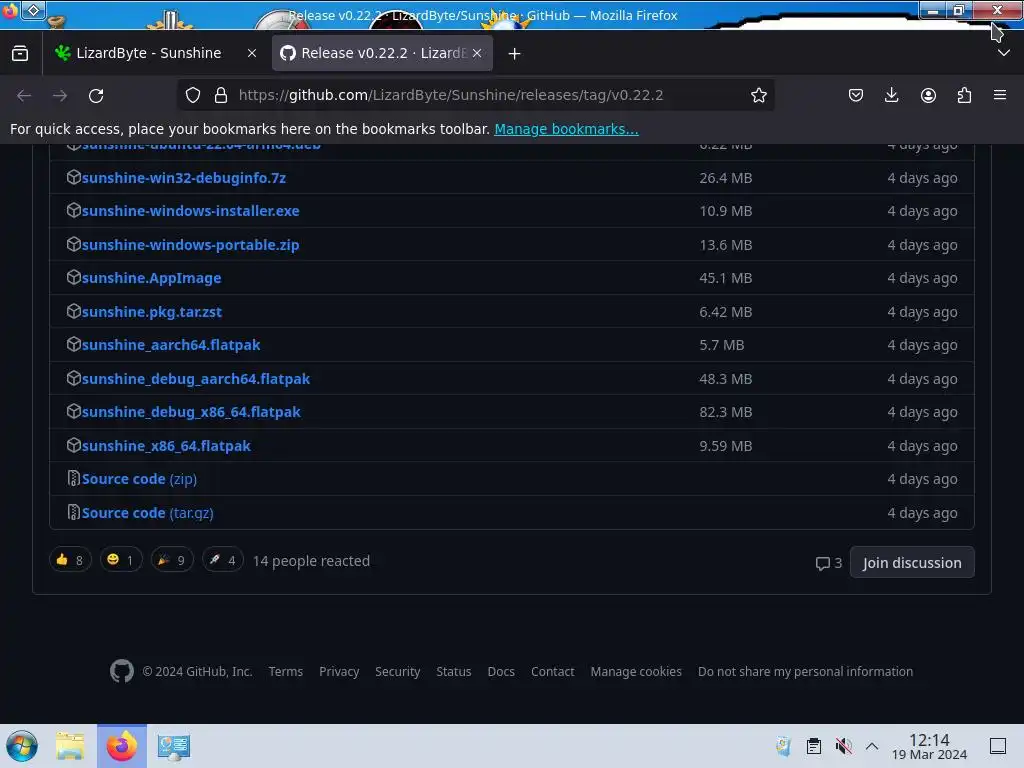Reload the current page
Image resolution: width=1024 pixels, height=768 pixels.
(96, 95)
